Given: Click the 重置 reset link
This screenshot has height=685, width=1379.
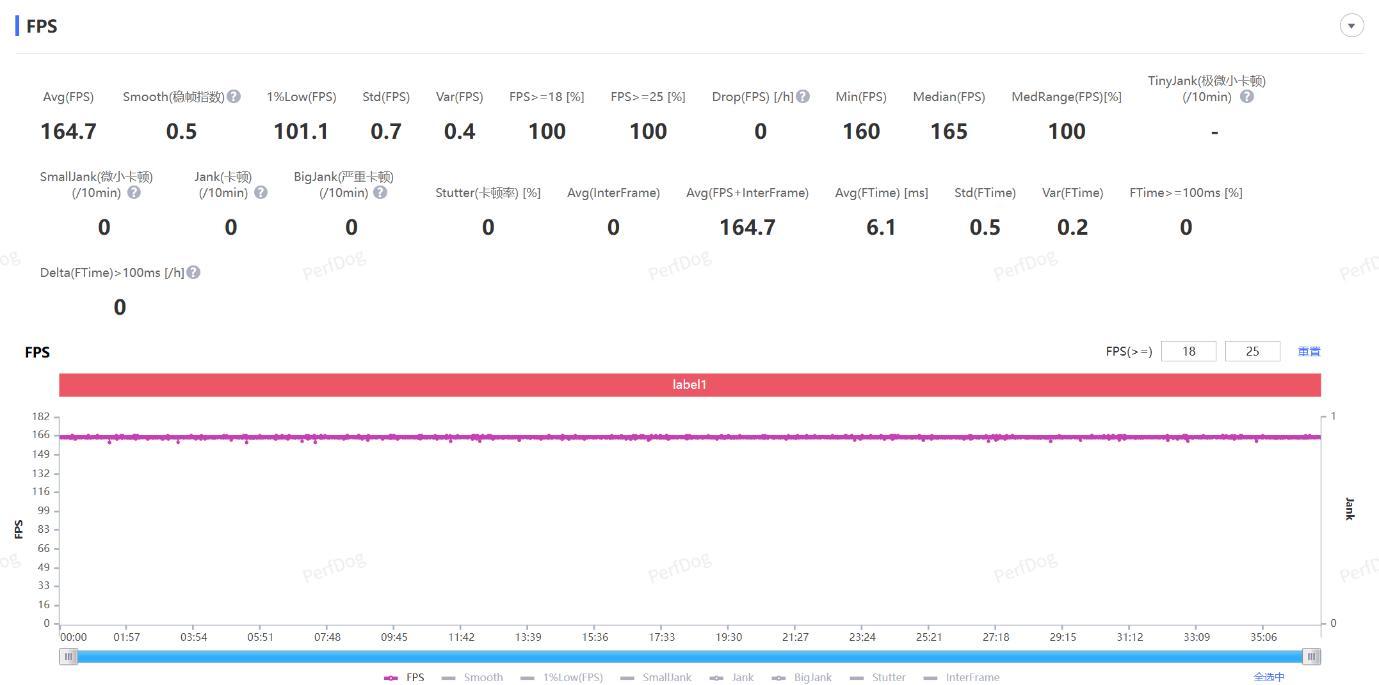Looking at the screenshot, I should tap(1309, 351).
